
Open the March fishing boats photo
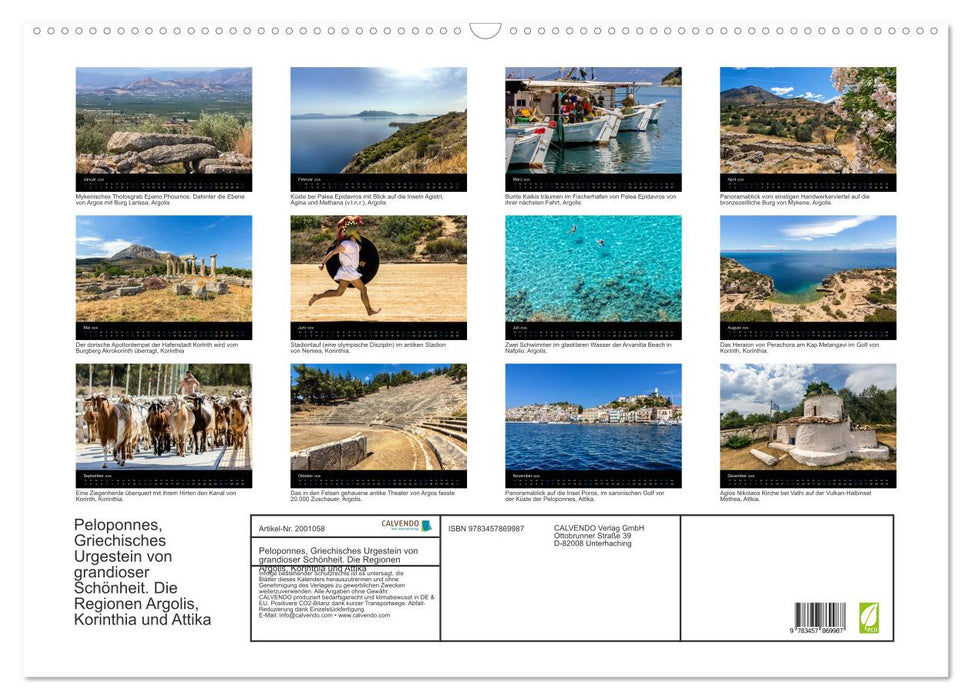[593, 122]
